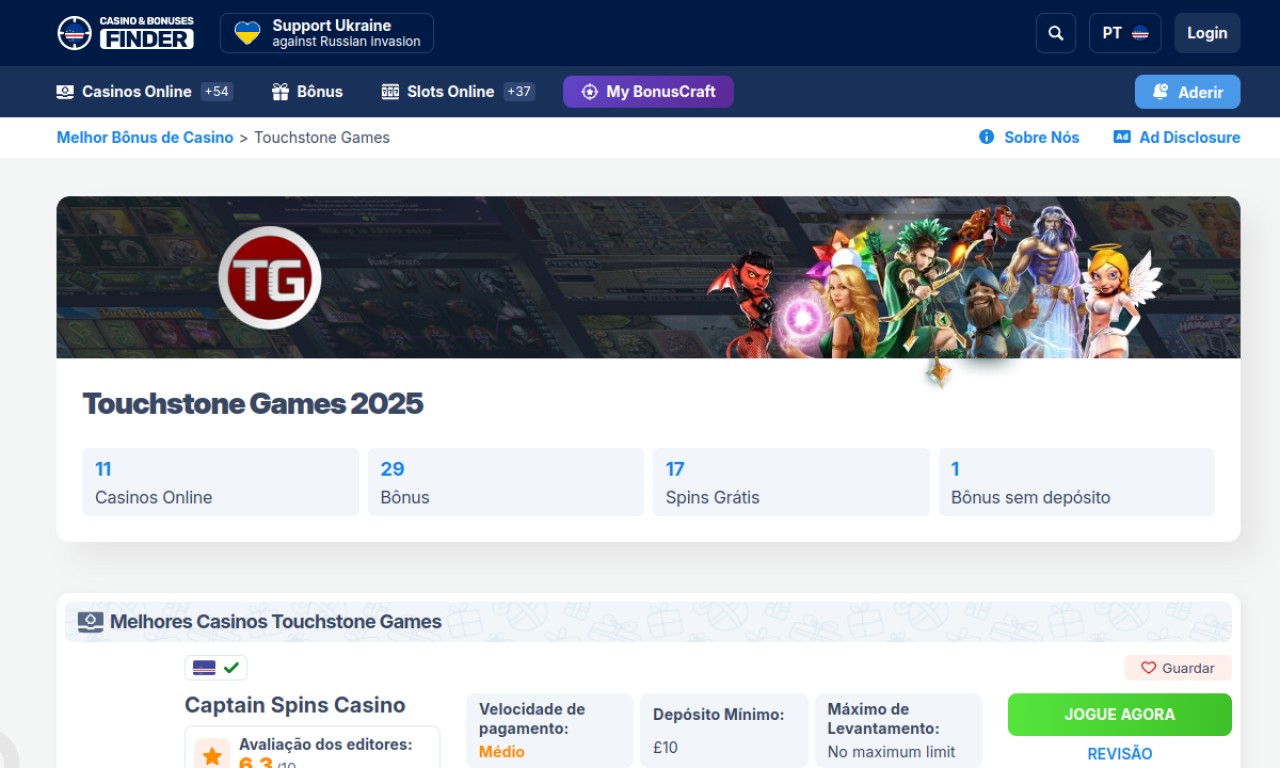Open the Support Ukraine banner

coord(327,33)
